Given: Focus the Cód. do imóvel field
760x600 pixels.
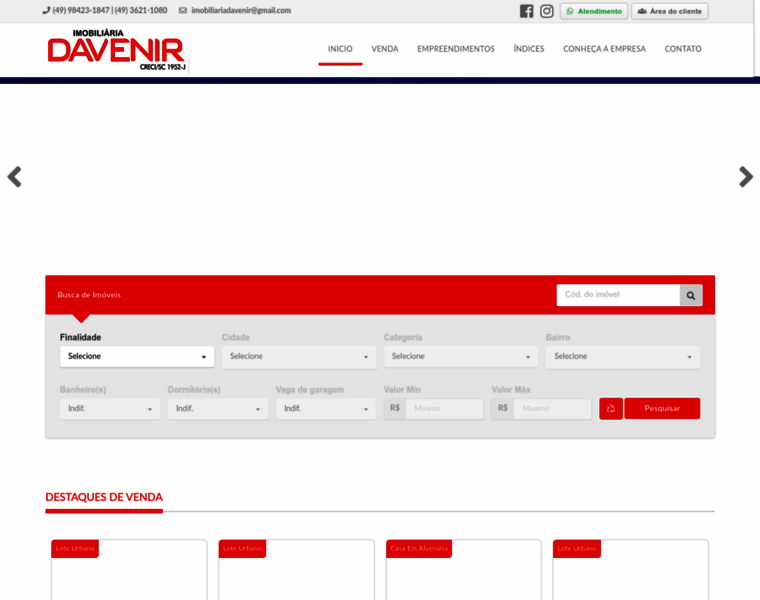Looking at the screenshot, I should (x=618, y=295).
